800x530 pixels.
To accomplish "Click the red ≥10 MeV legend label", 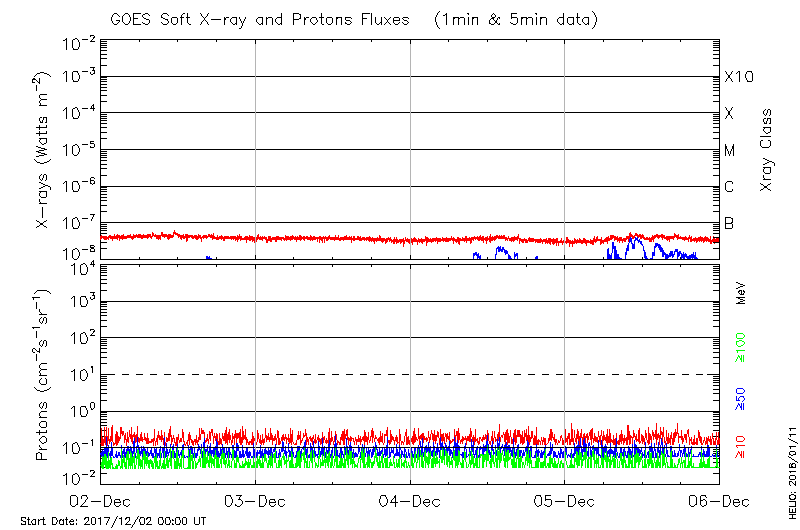I will point(741,446).
